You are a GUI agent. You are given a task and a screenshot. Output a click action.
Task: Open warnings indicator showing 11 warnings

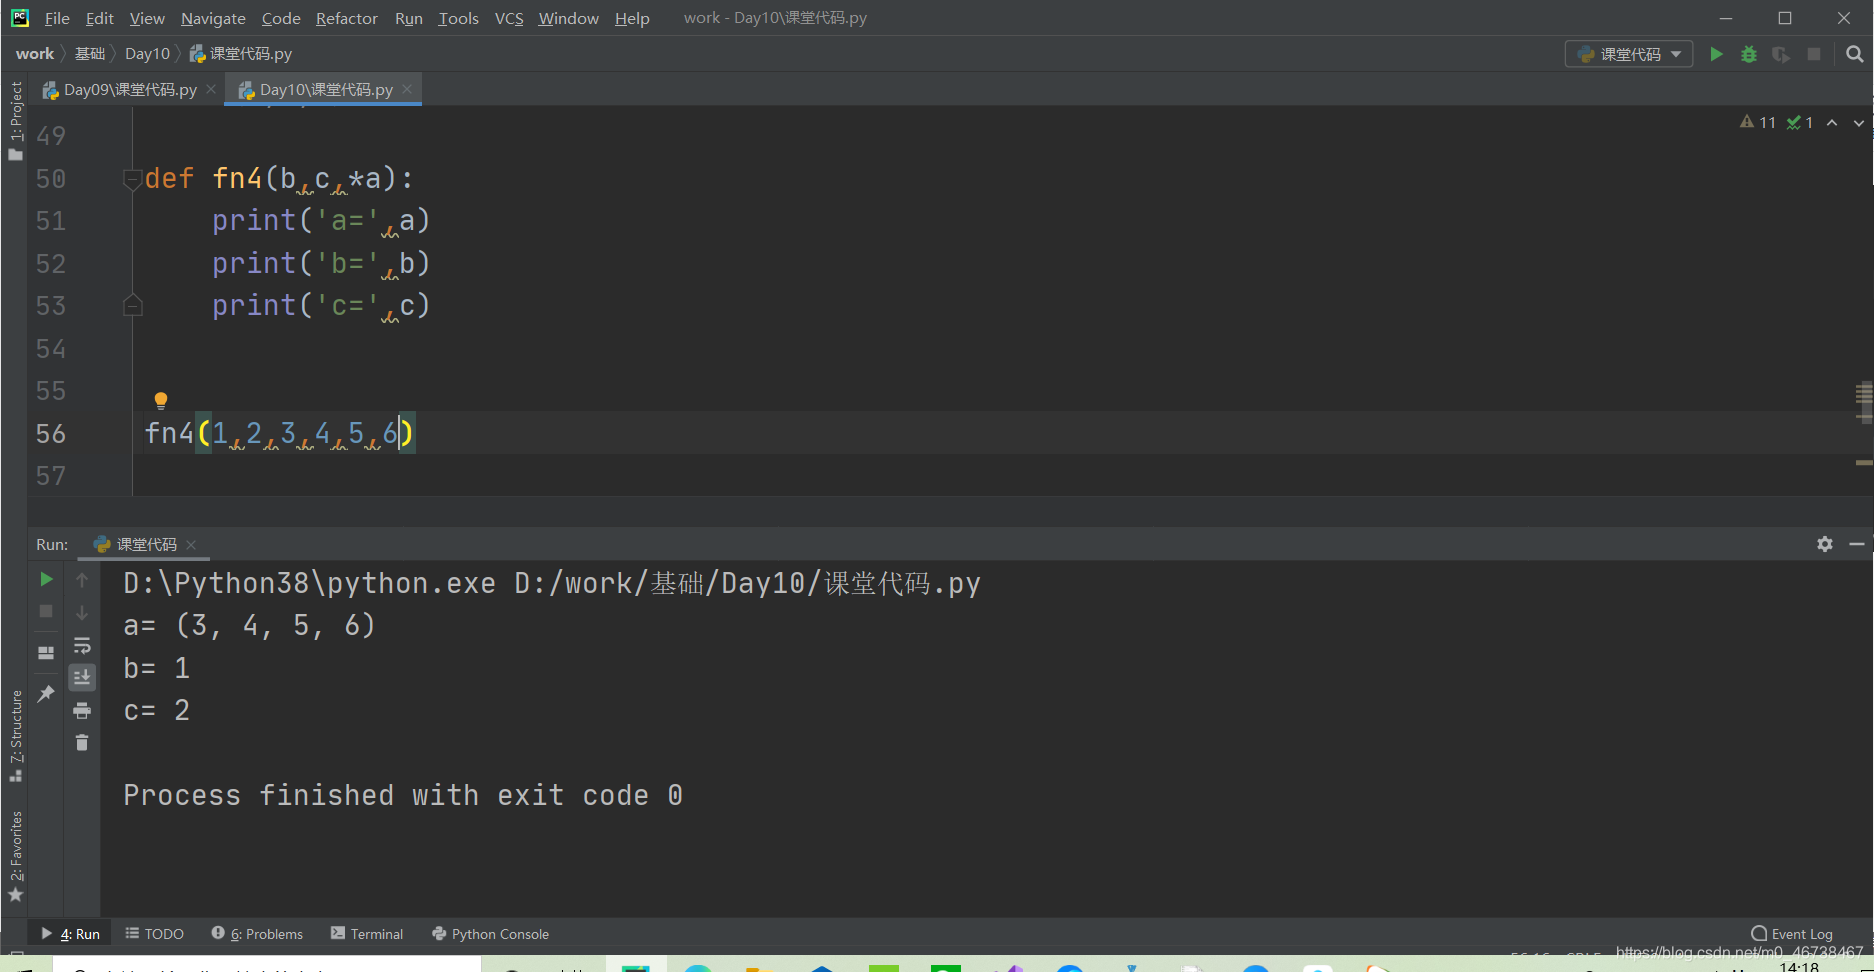click(1757, 122)
